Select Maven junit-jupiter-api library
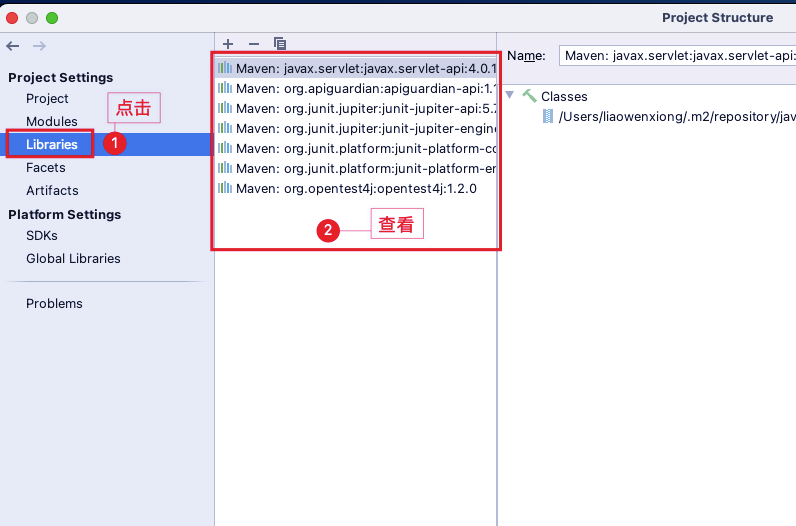 [x=355, y=108]
